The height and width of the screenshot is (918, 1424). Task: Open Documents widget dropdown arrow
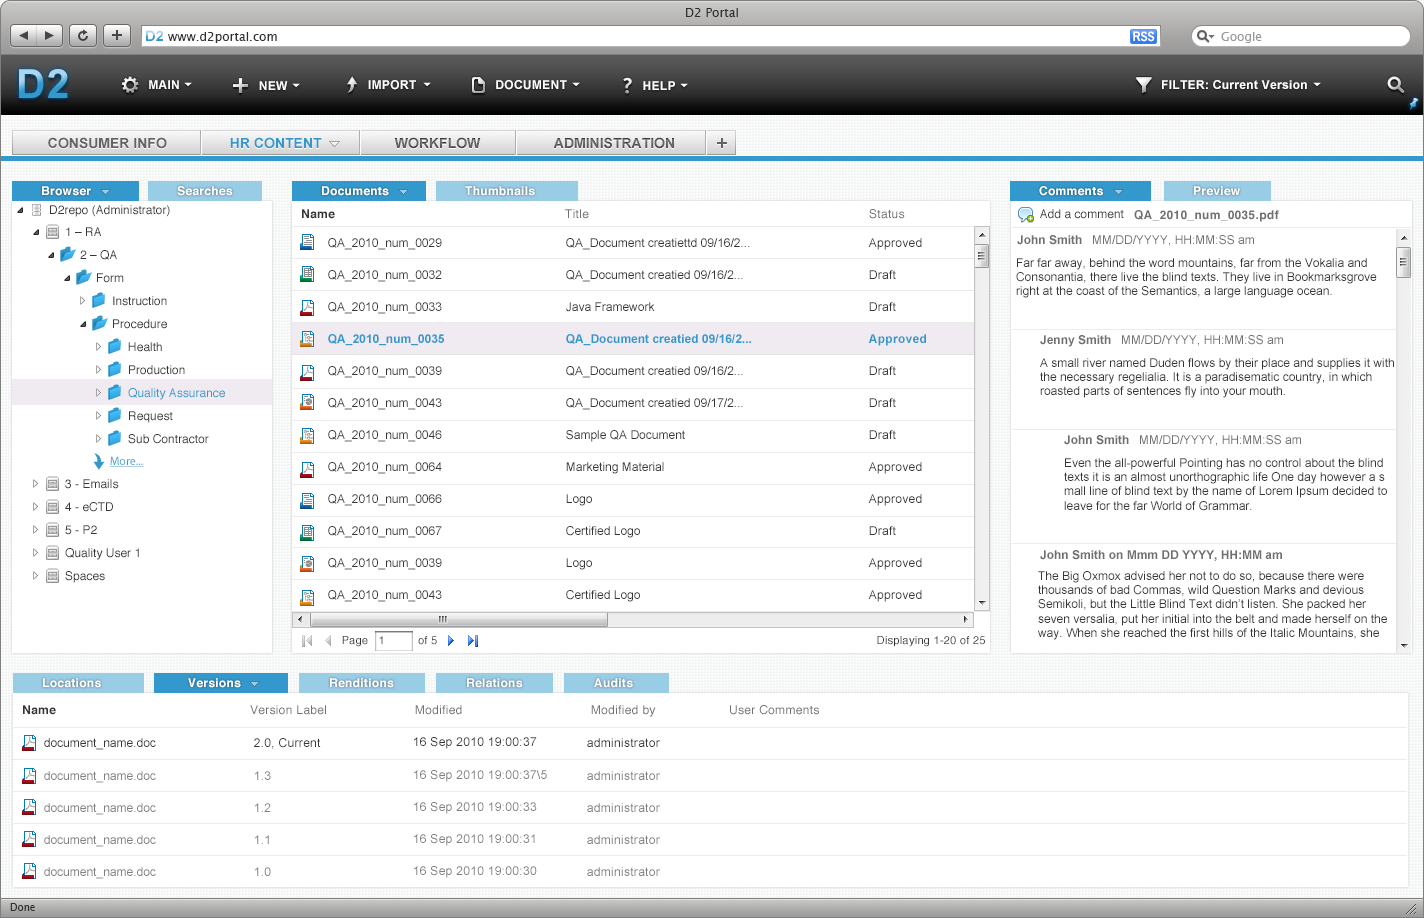[403, 192]
